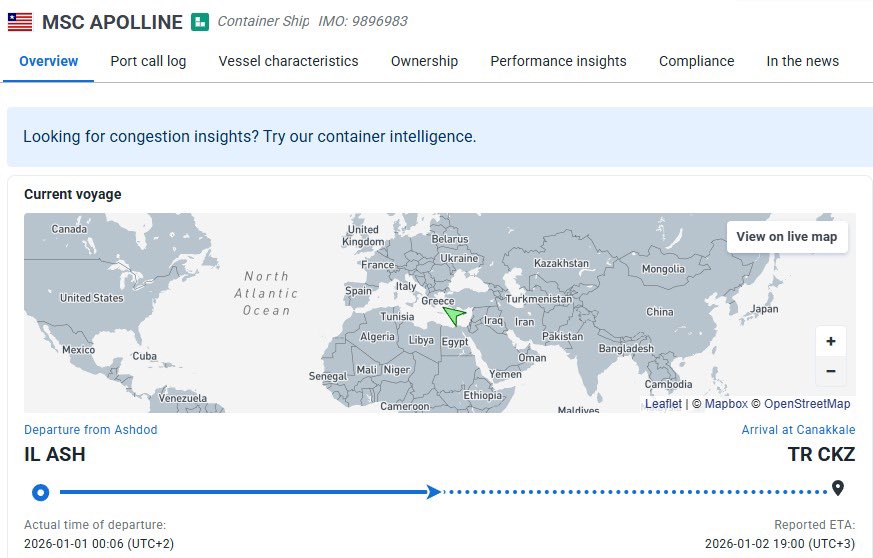
Task: Click the congestion insights banner text
Action: coord(249,136)
